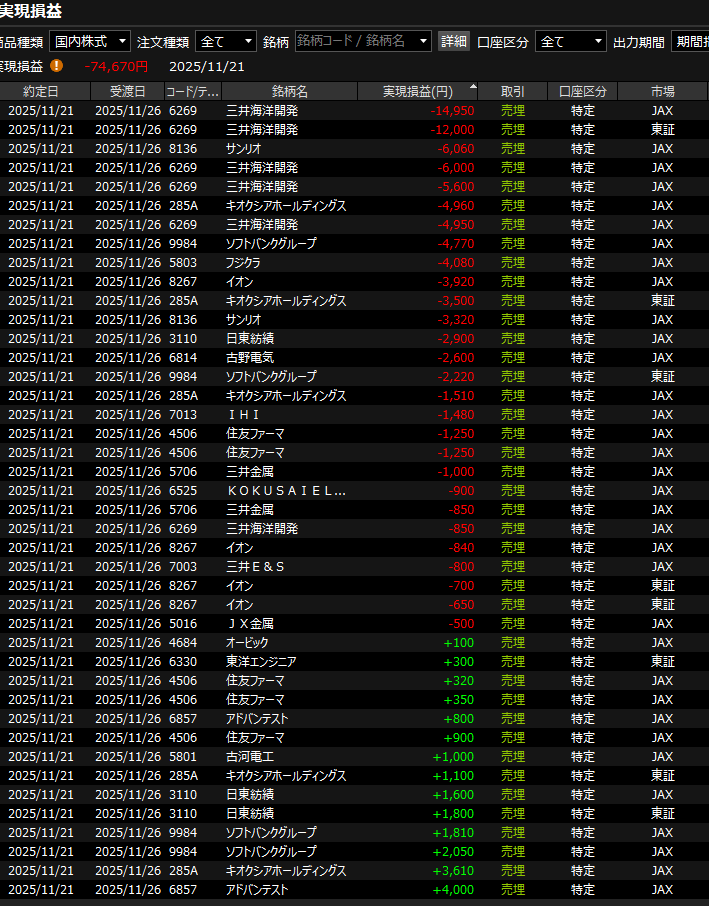The image size is (709, 906).
Task: Click the 市場 column header
Action: click(x=662, y=91)
